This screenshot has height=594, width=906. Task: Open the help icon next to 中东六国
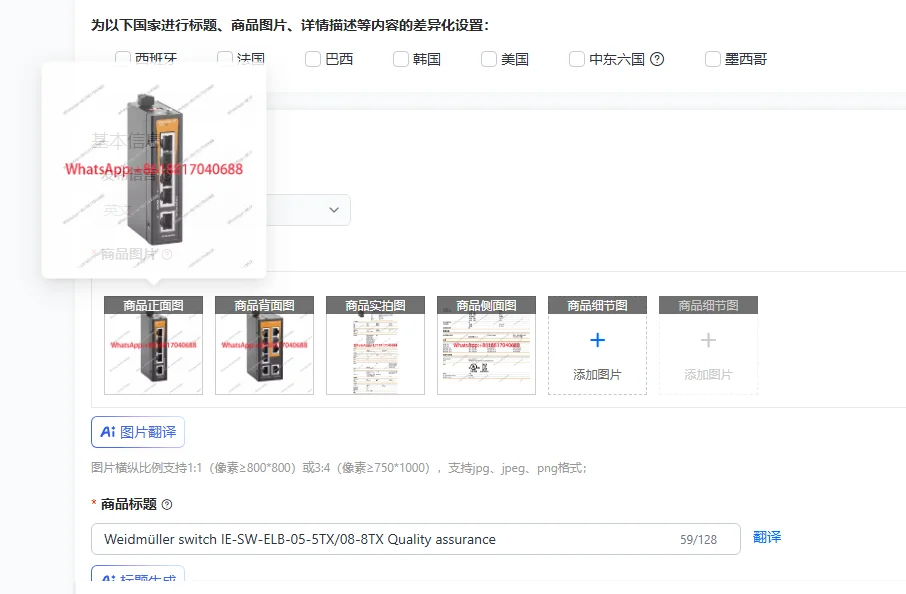pos(657,59)
